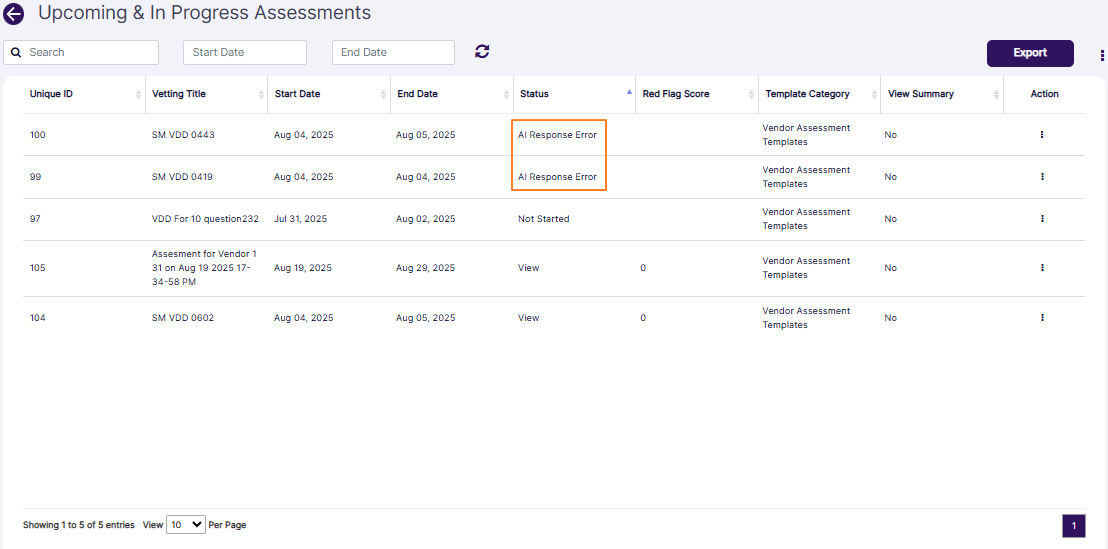This screenshot has width=1108, height=549.
Task: Click the Search input field
Action: (81, 52)
